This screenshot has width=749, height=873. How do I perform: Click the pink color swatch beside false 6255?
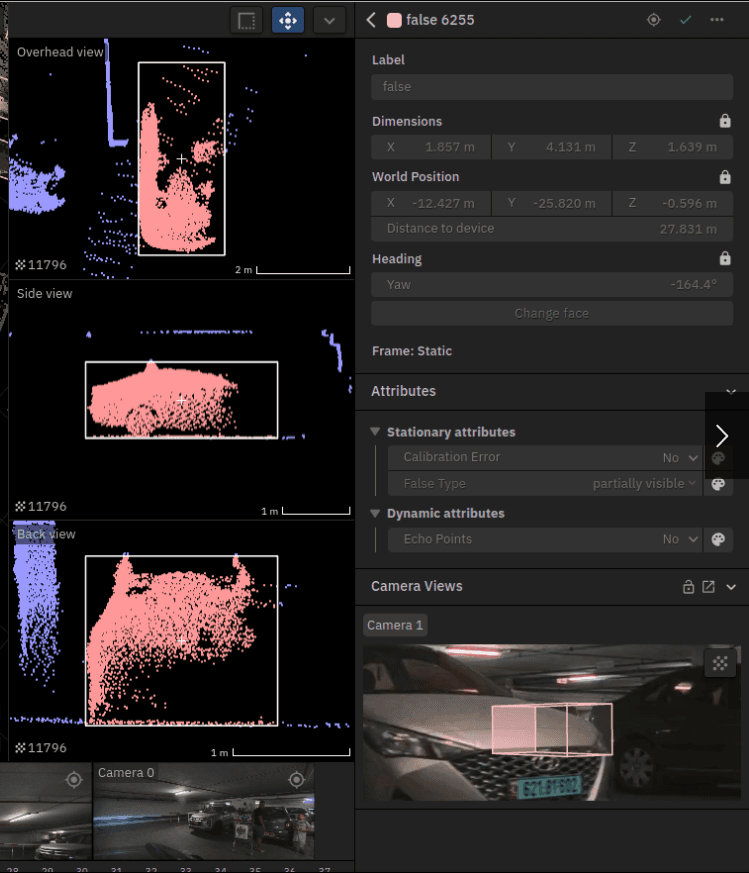[x=394, y=21]
